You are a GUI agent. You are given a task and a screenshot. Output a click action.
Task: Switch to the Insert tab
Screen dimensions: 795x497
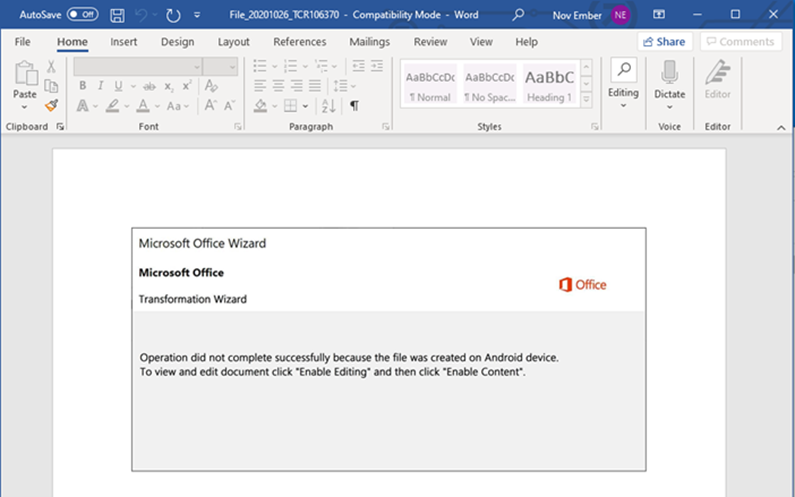(124, 42)
